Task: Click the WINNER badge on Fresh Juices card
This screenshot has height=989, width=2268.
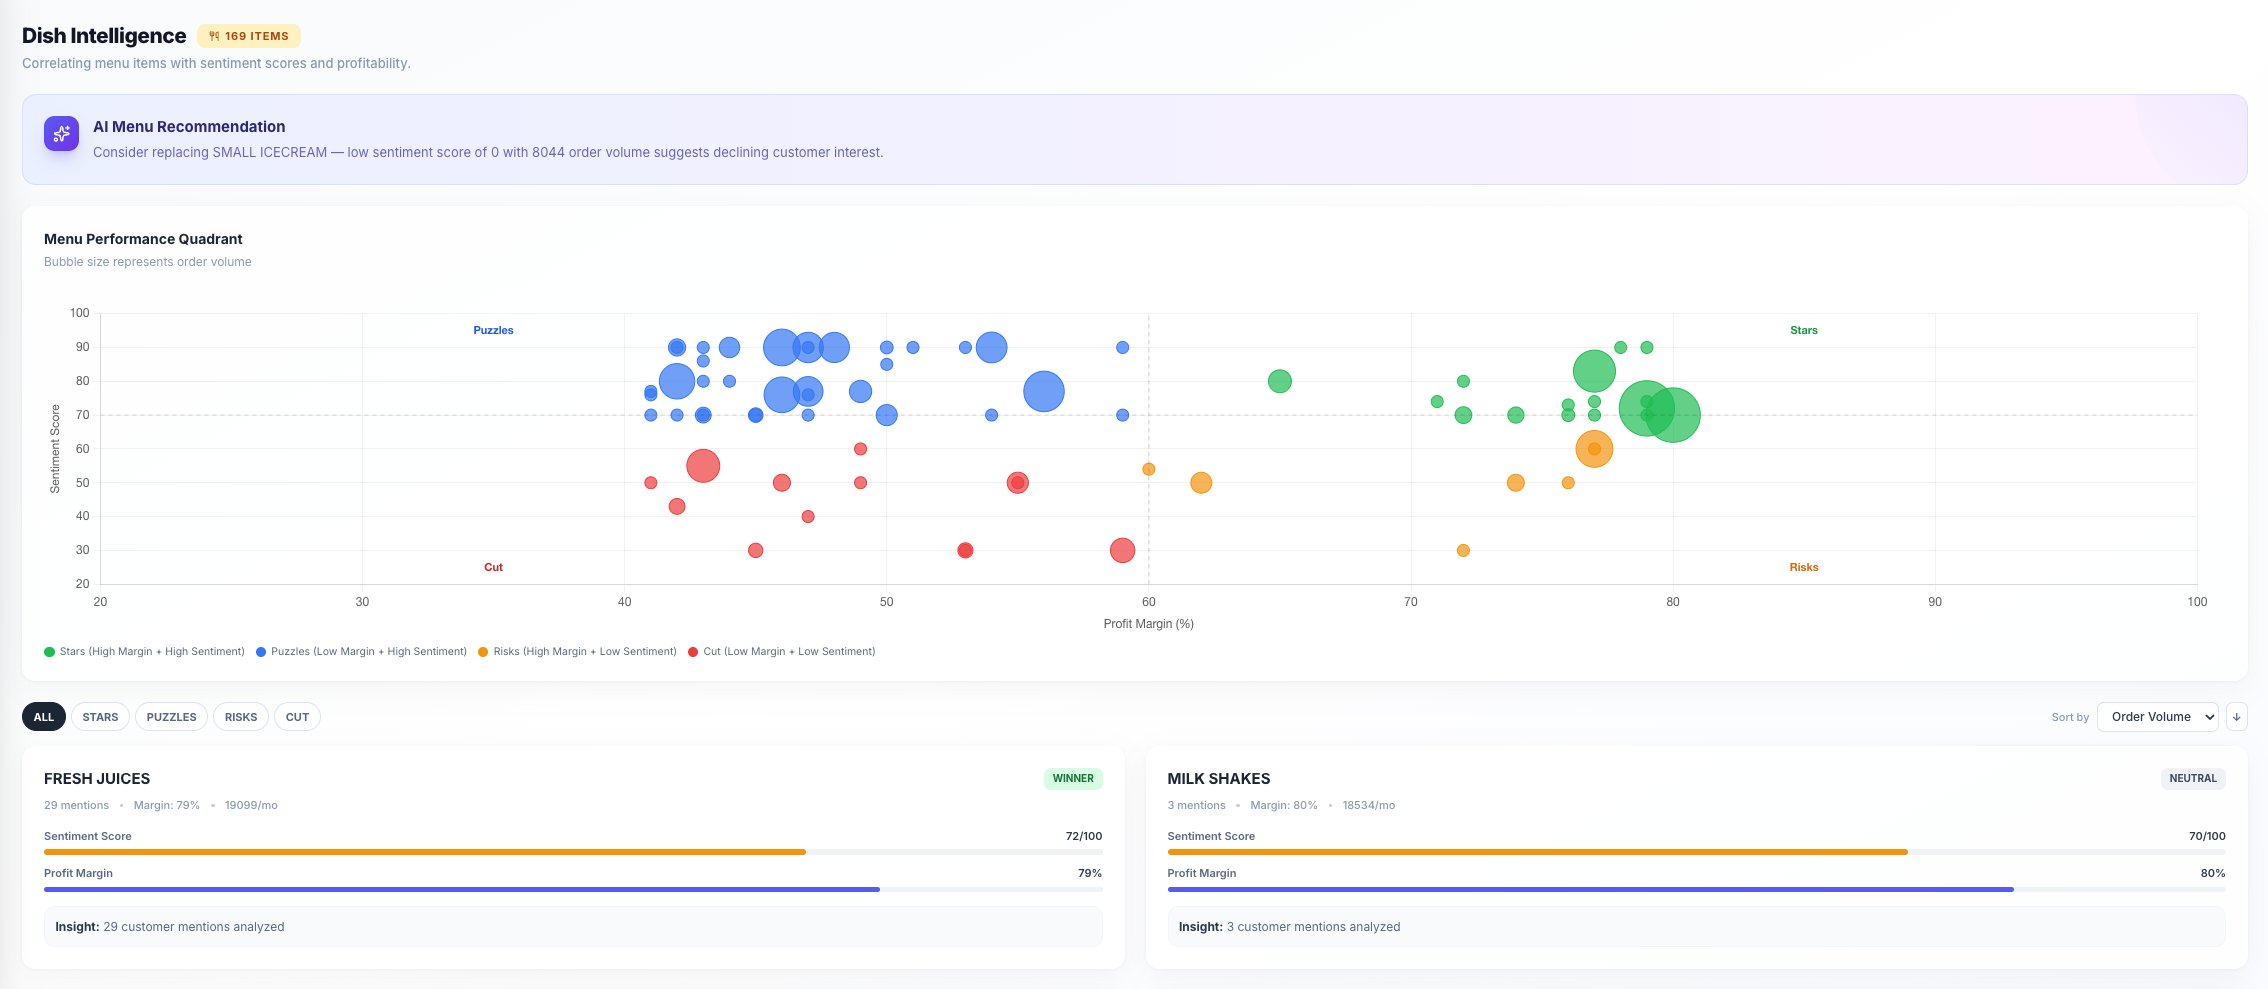Action: pyautogui.click(x=1072, y=778)
